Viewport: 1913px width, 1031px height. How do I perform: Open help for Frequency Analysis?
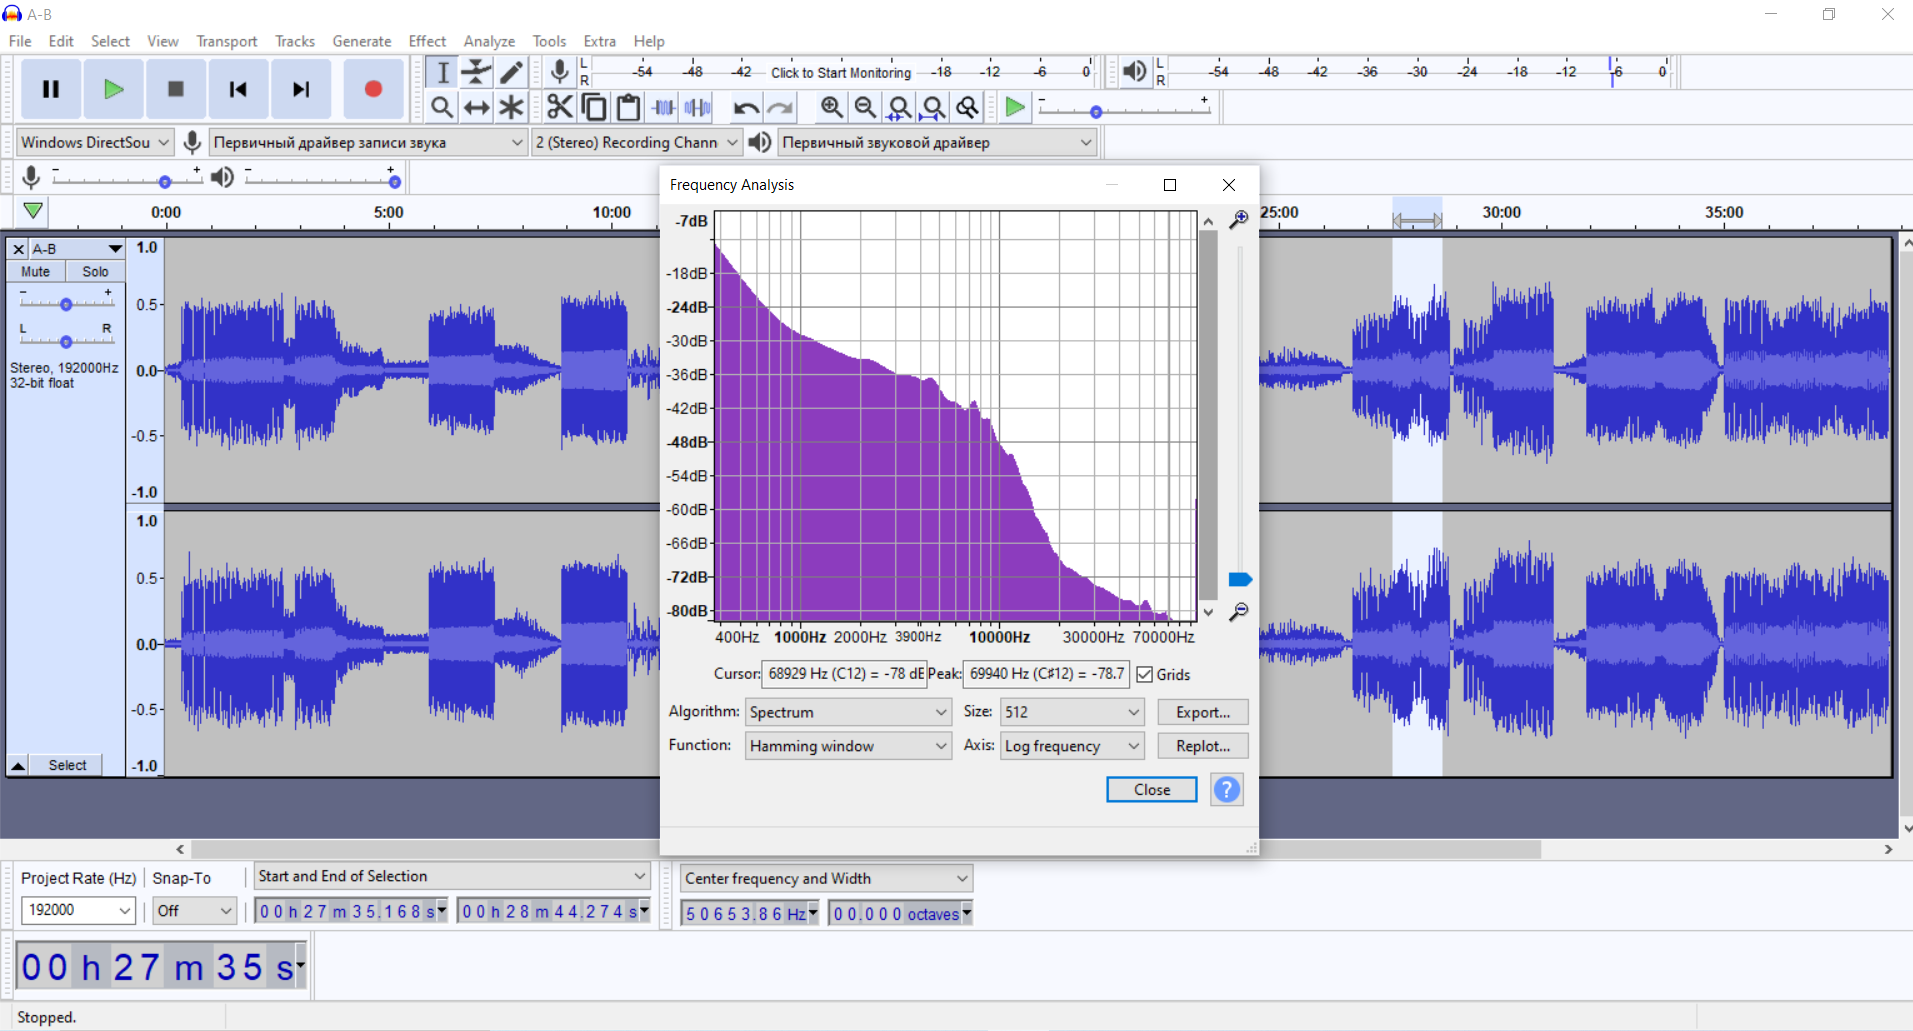tap(1227, 790)
